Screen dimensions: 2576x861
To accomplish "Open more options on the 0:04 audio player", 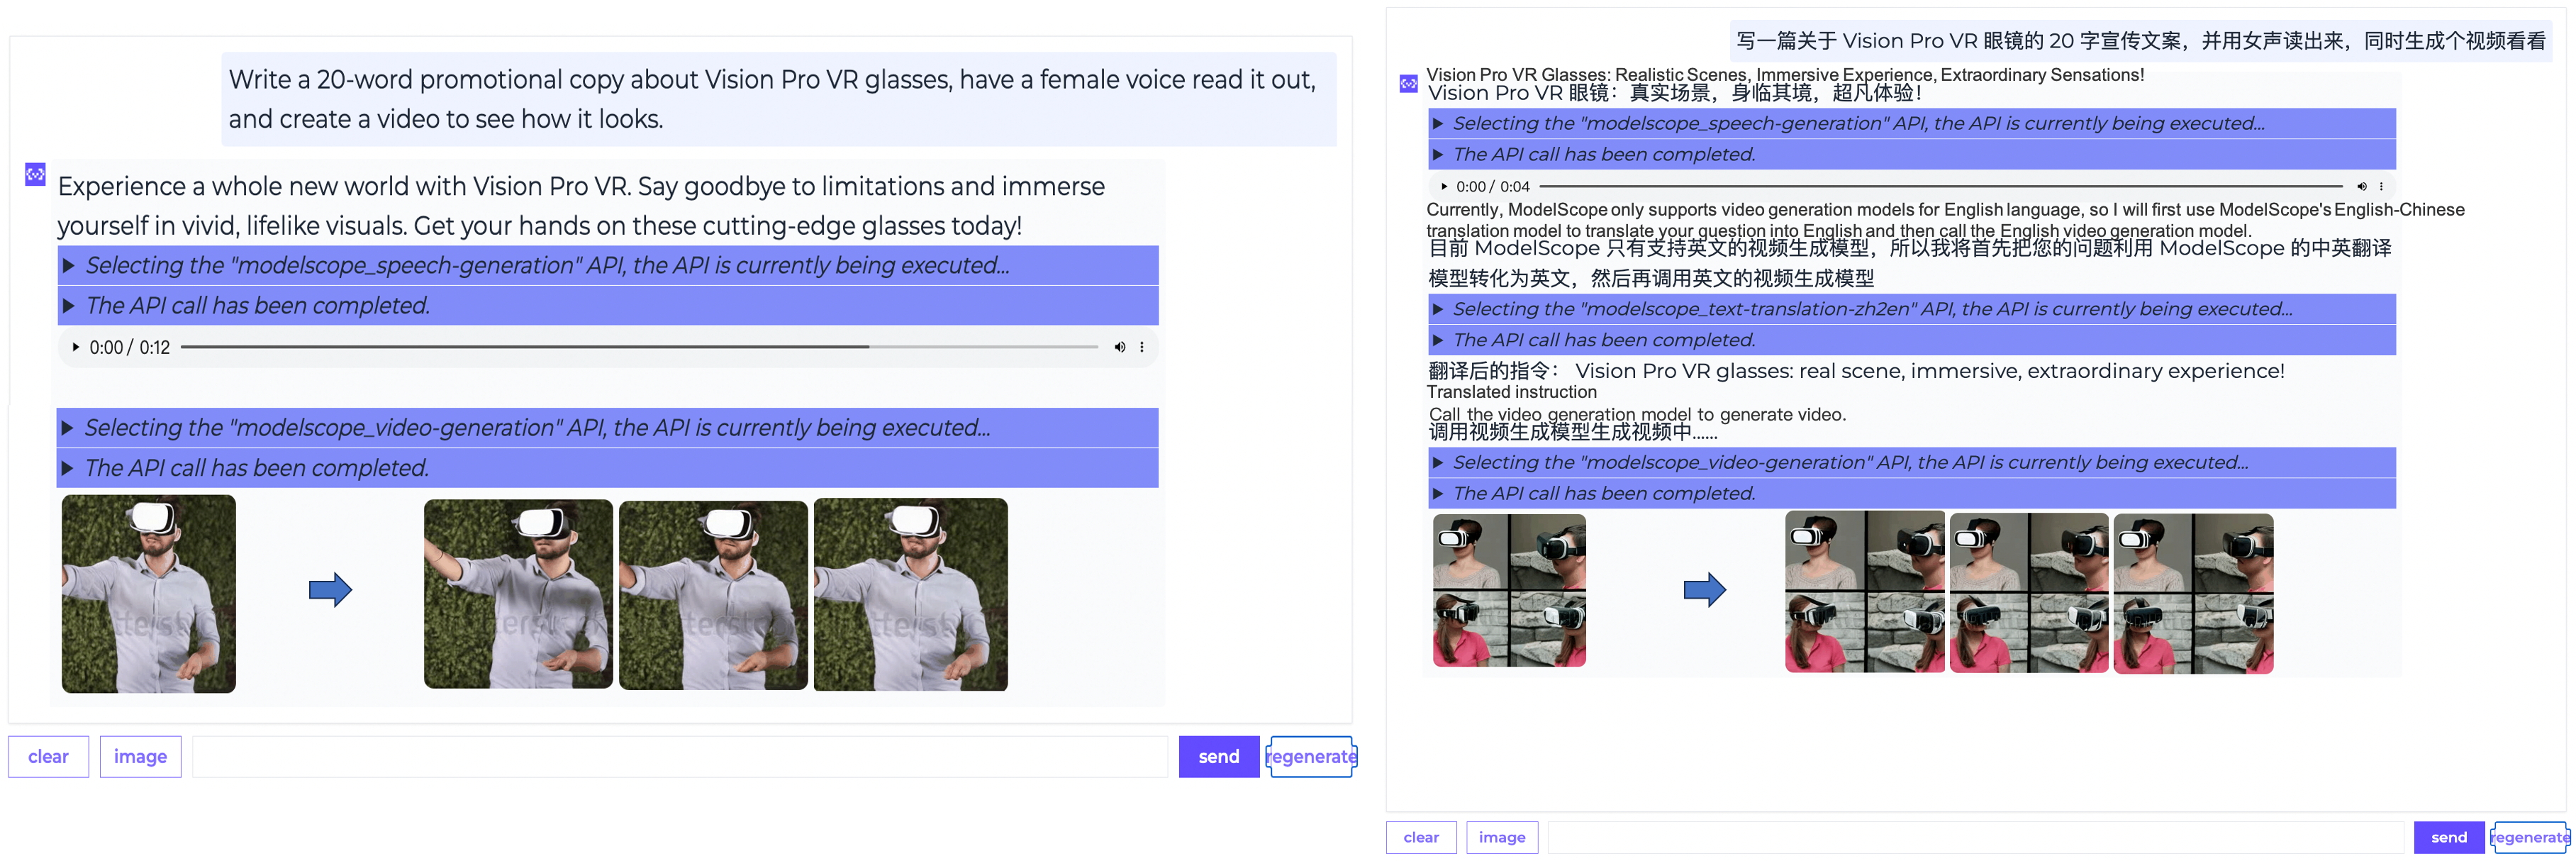I will 2381,186.
